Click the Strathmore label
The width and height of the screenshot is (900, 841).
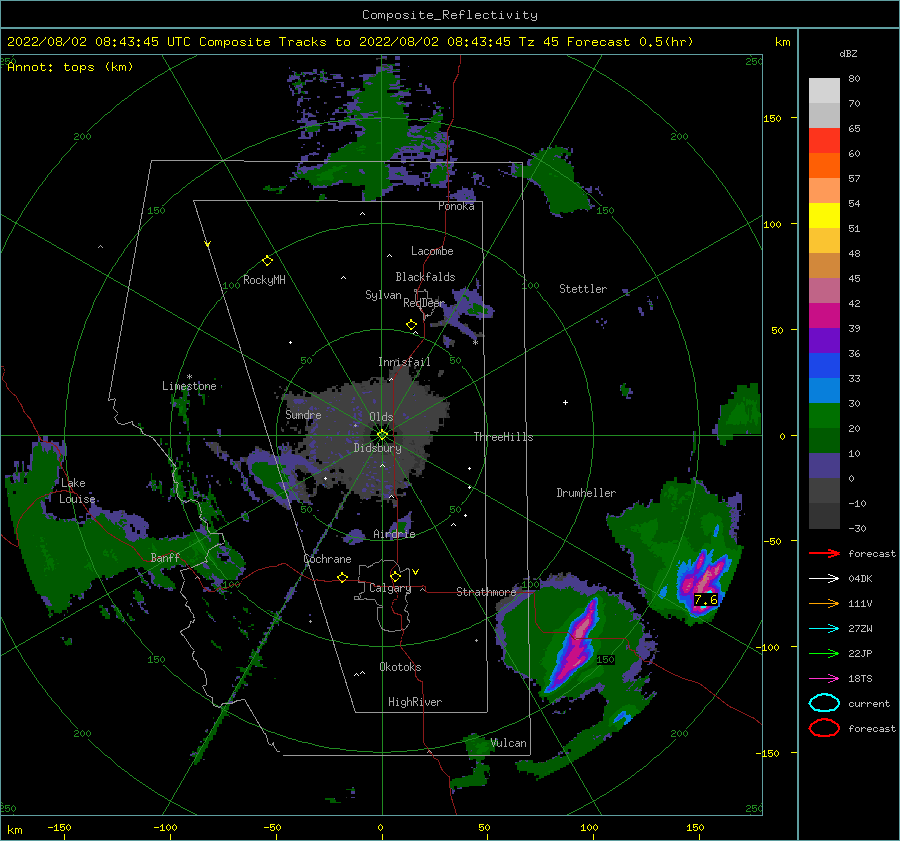486,591
